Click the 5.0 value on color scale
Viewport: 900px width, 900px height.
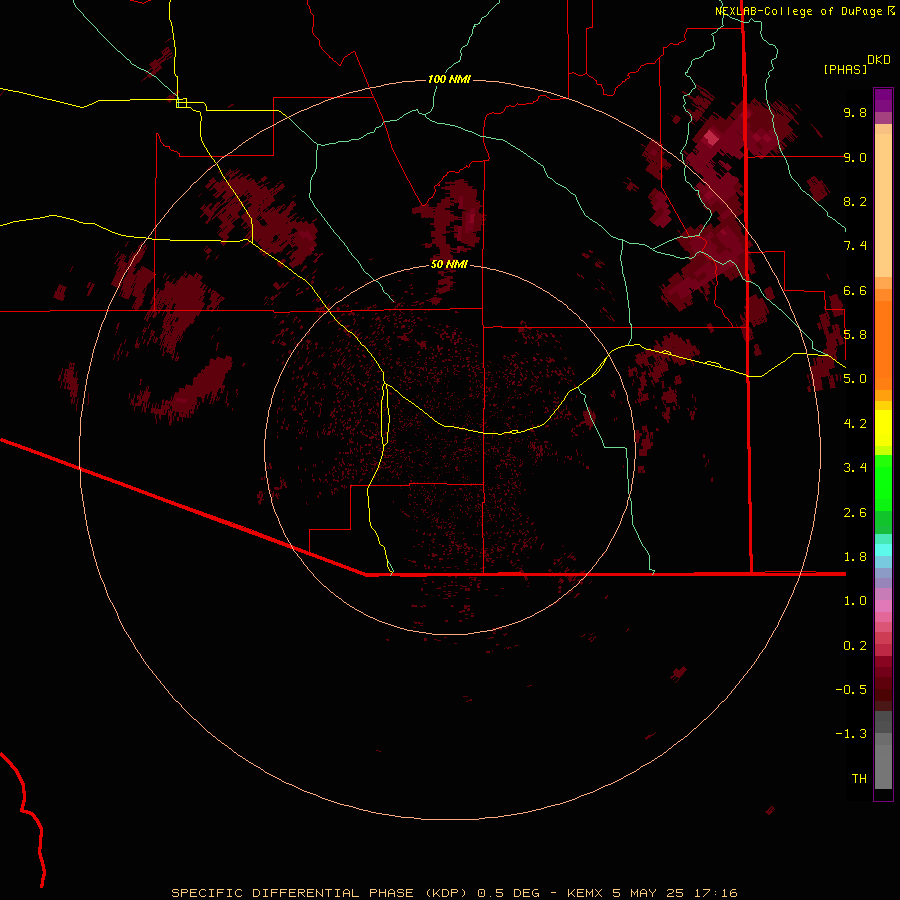[x=855, y=379]
